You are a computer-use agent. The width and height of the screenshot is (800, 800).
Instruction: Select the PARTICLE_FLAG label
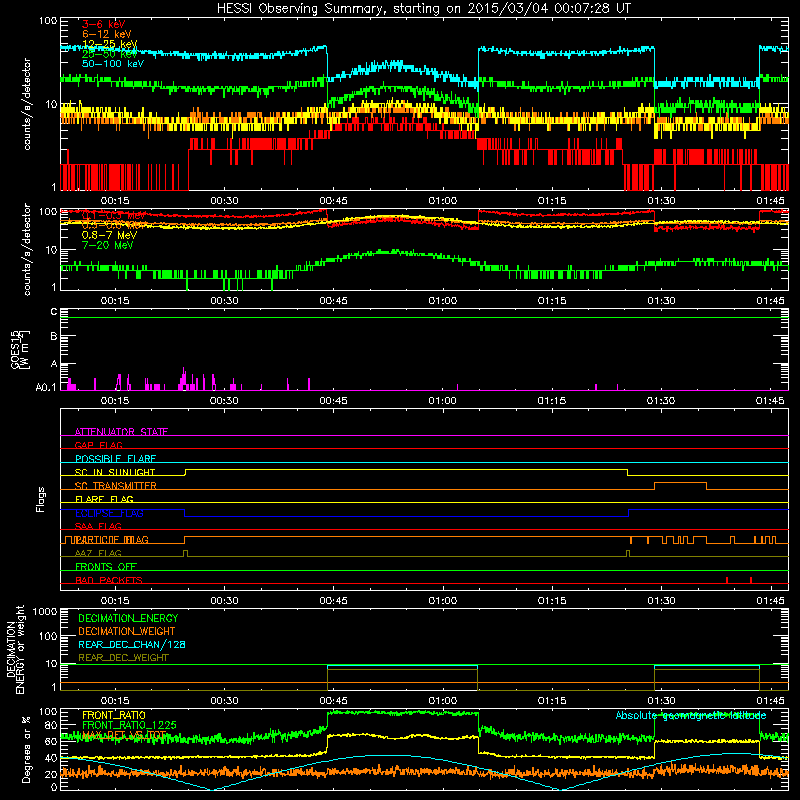click(112, 540)
